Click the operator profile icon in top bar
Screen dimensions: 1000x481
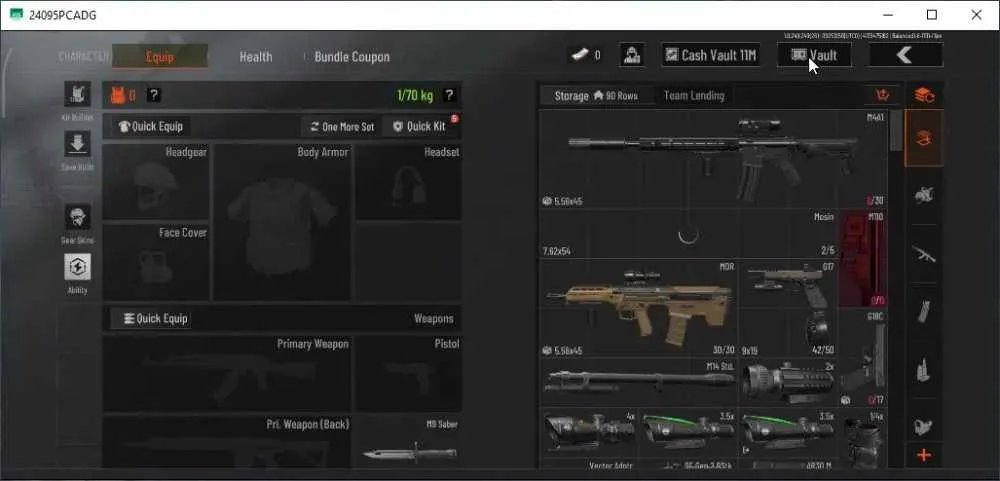tap(631, 55)
